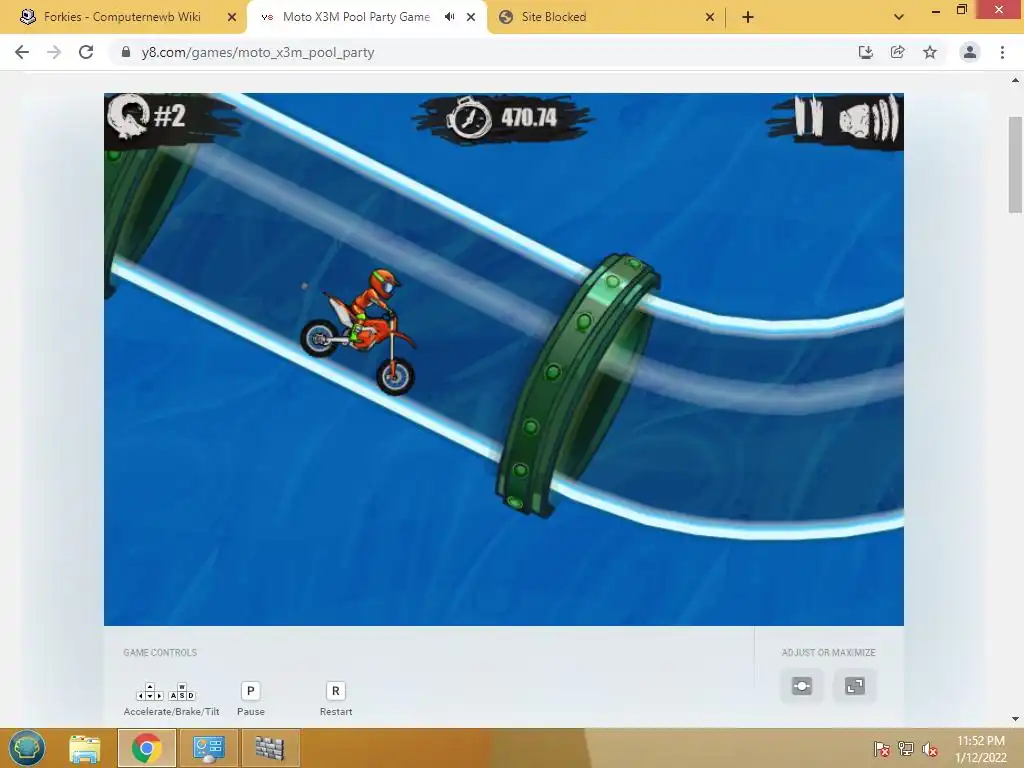This screenshot has width=1024, height=768.
Task: Open the brick wall taskbar app
Action: pos(270,748)
